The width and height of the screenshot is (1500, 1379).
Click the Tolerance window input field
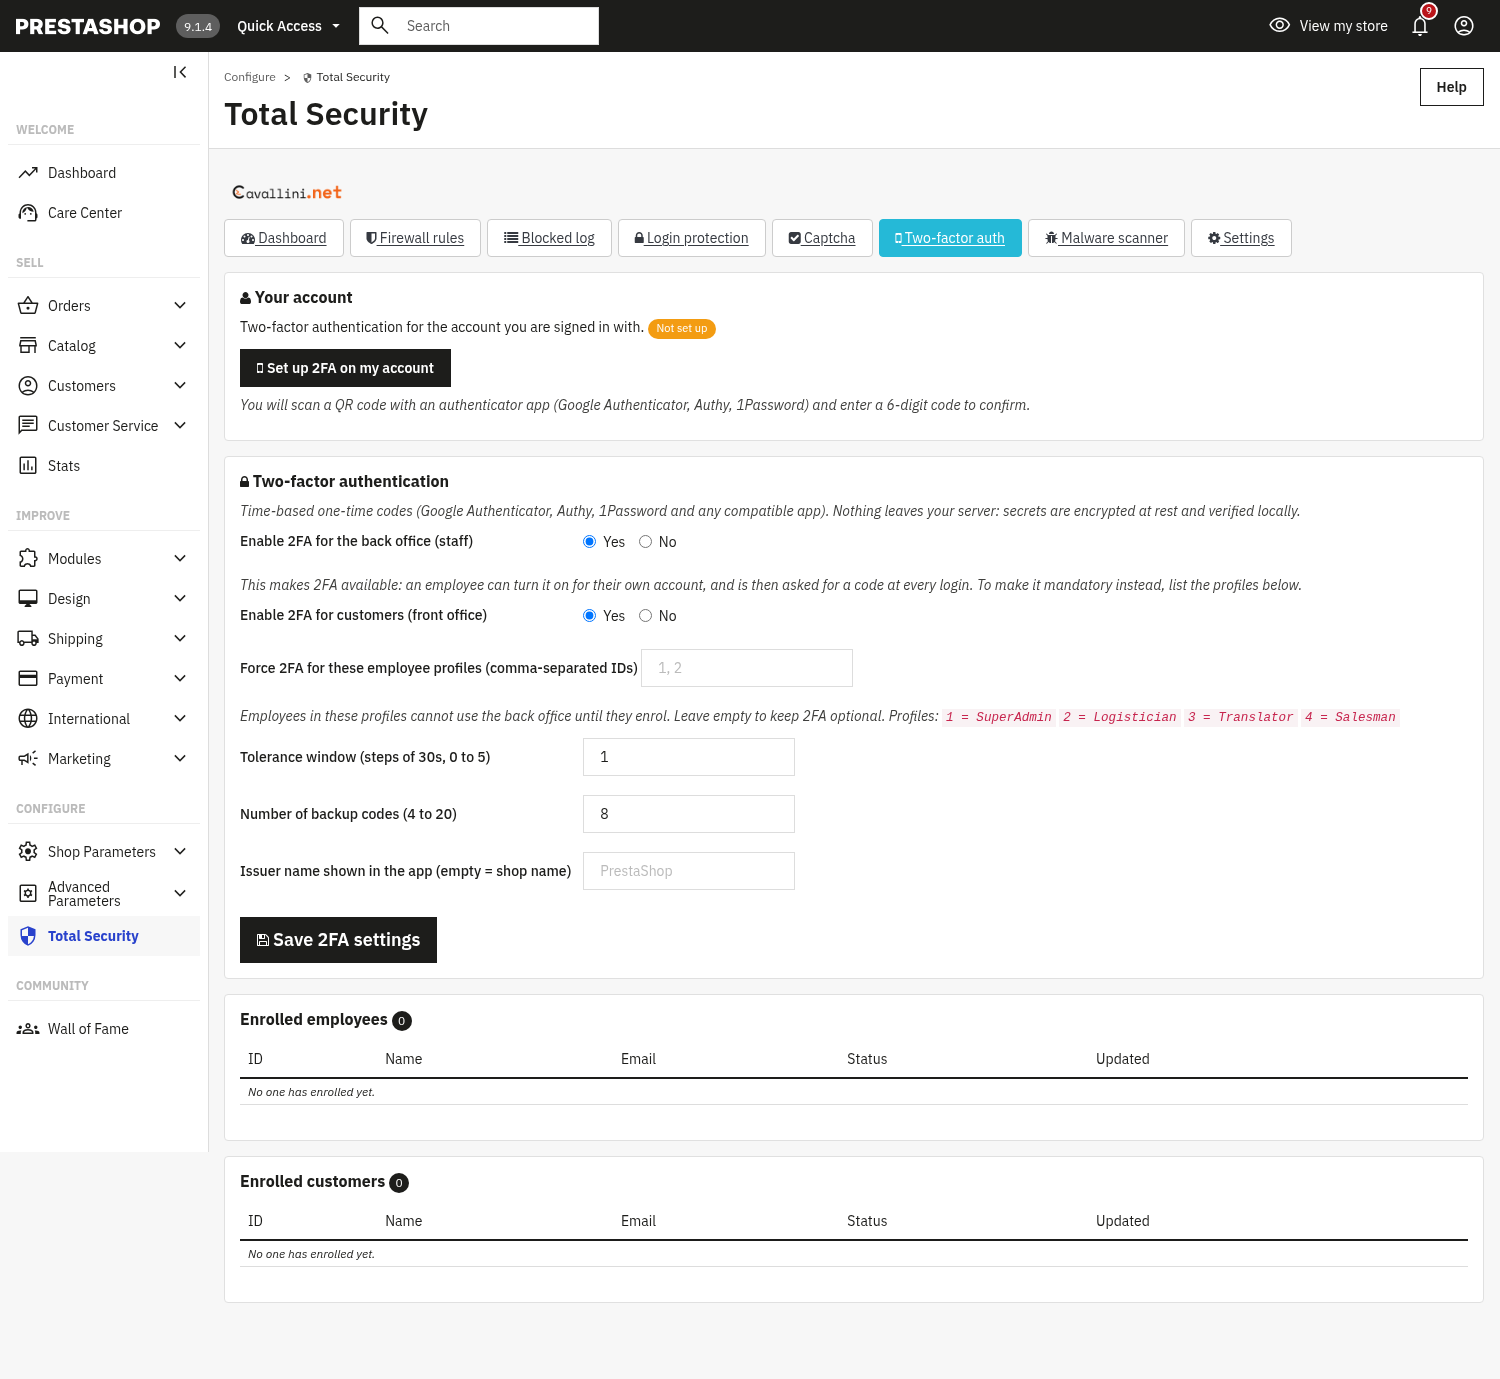[x=689, y=757]
